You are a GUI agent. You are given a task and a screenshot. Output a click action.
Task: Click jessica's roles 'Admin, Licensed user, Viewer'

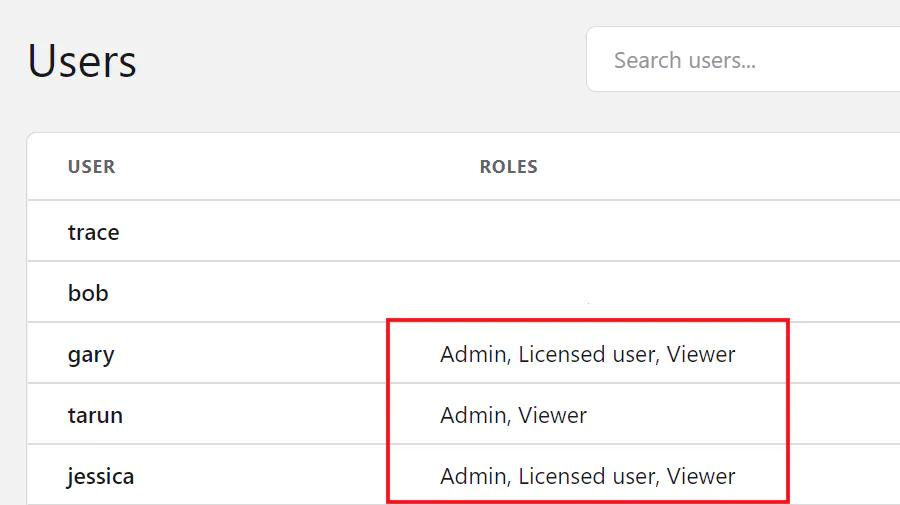[x=587, y=476]
